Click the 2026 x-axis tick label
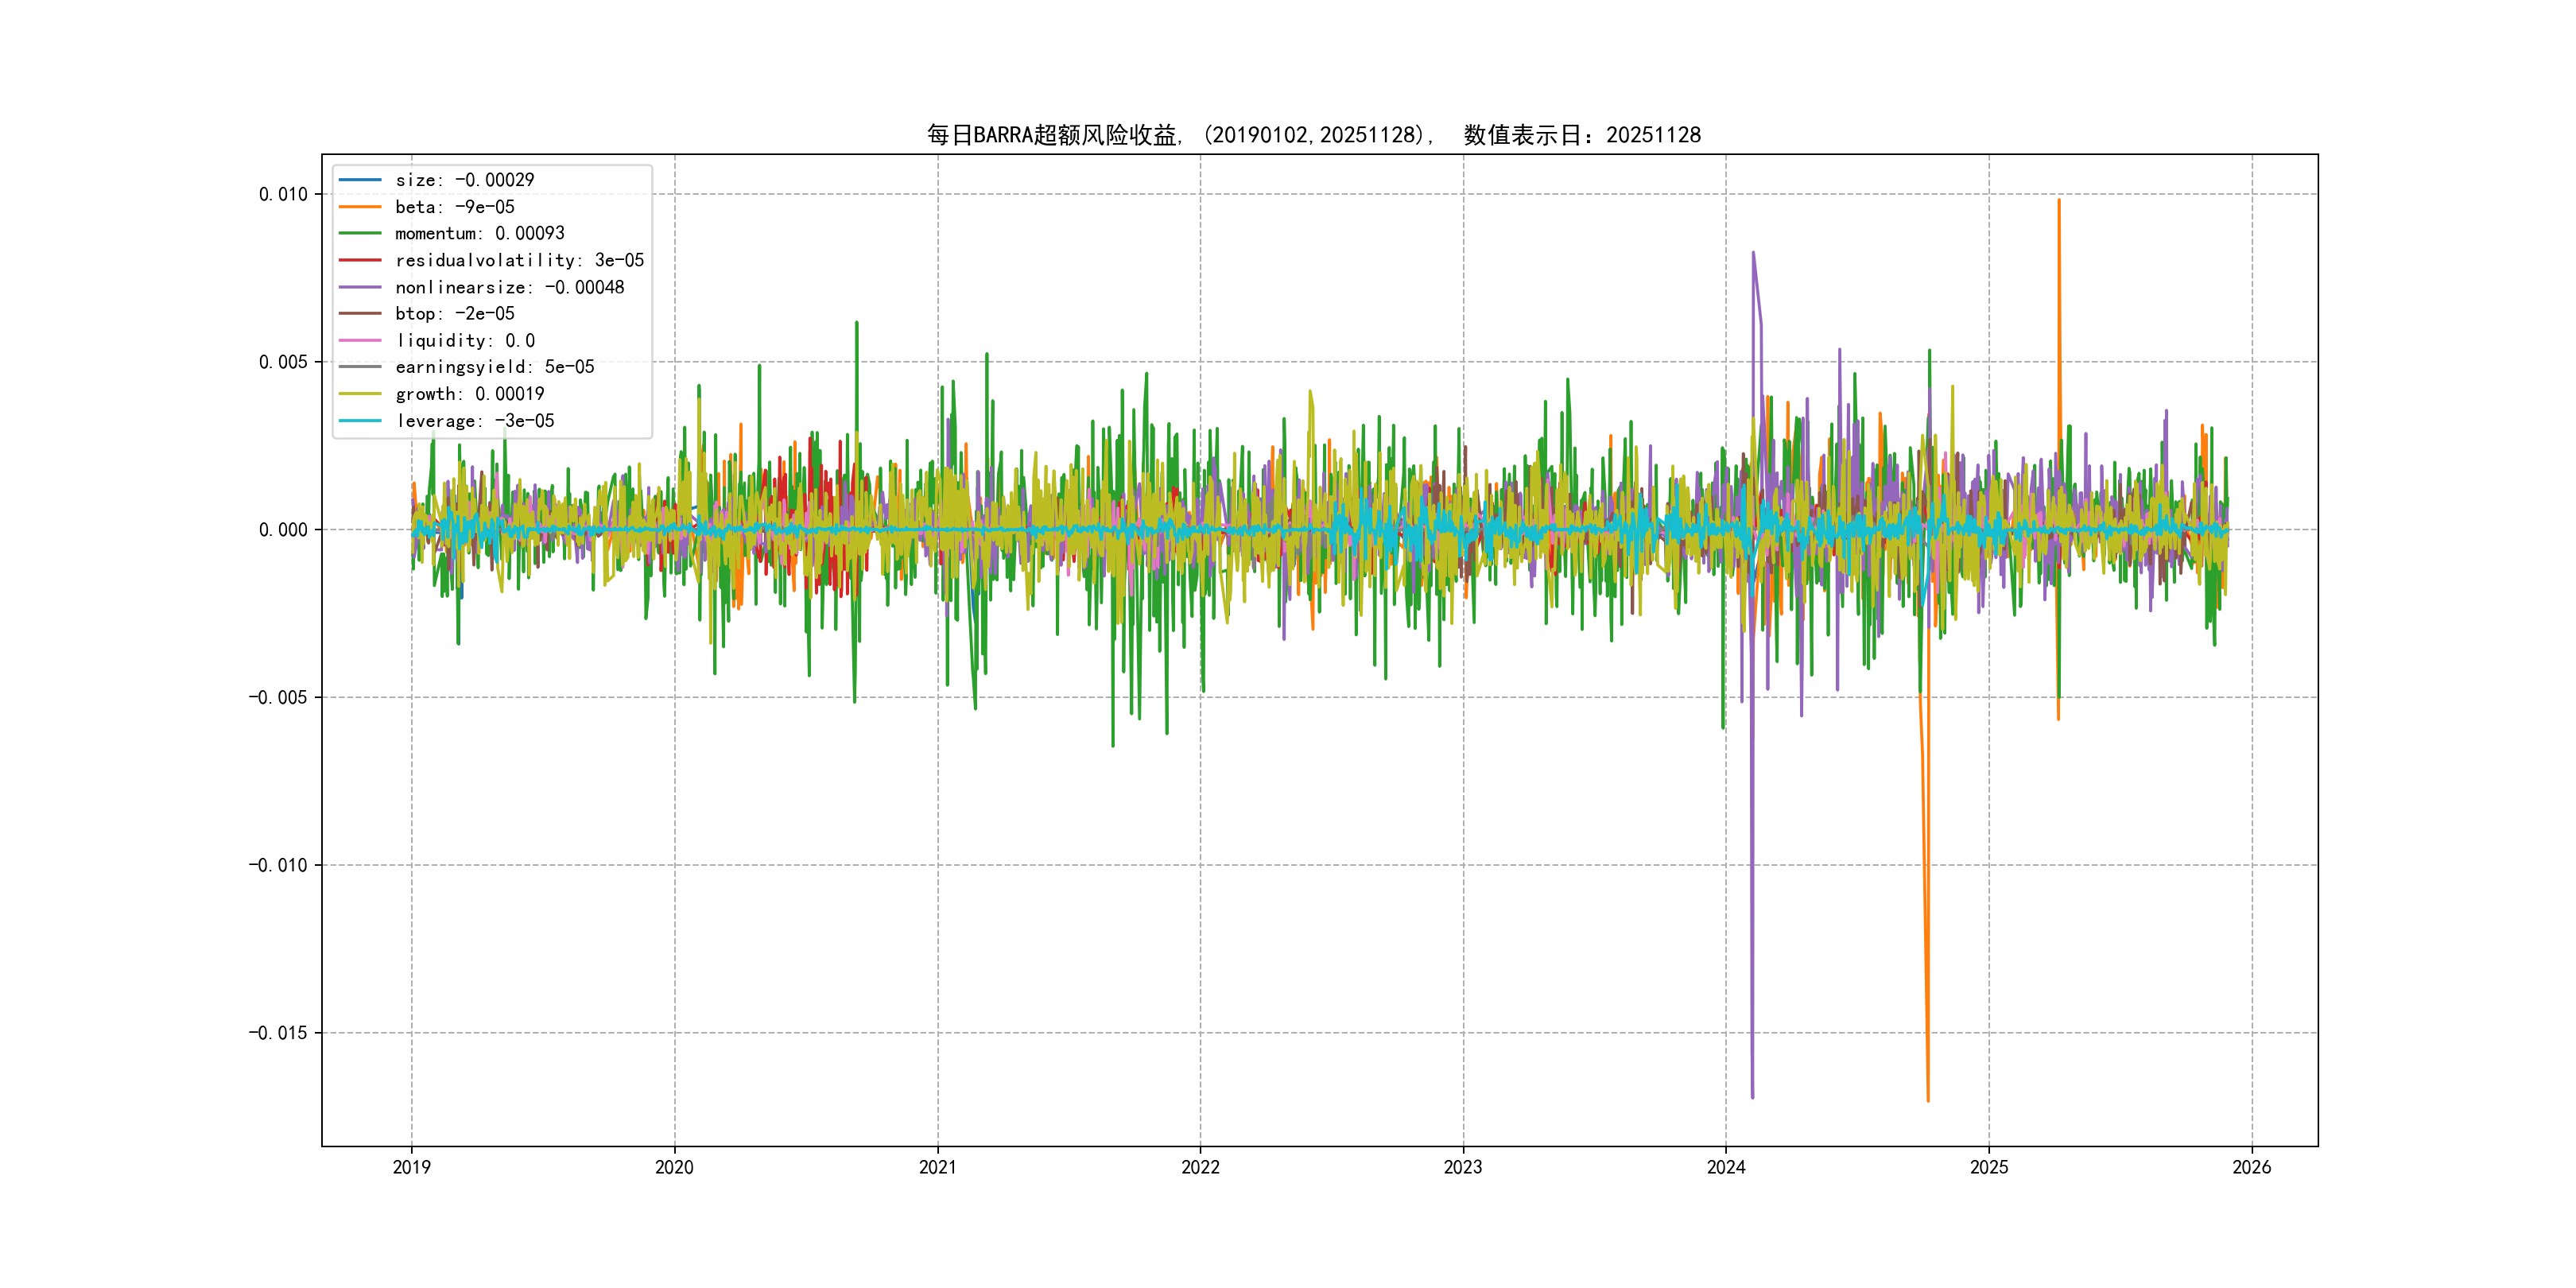 click(2251, 1167)
